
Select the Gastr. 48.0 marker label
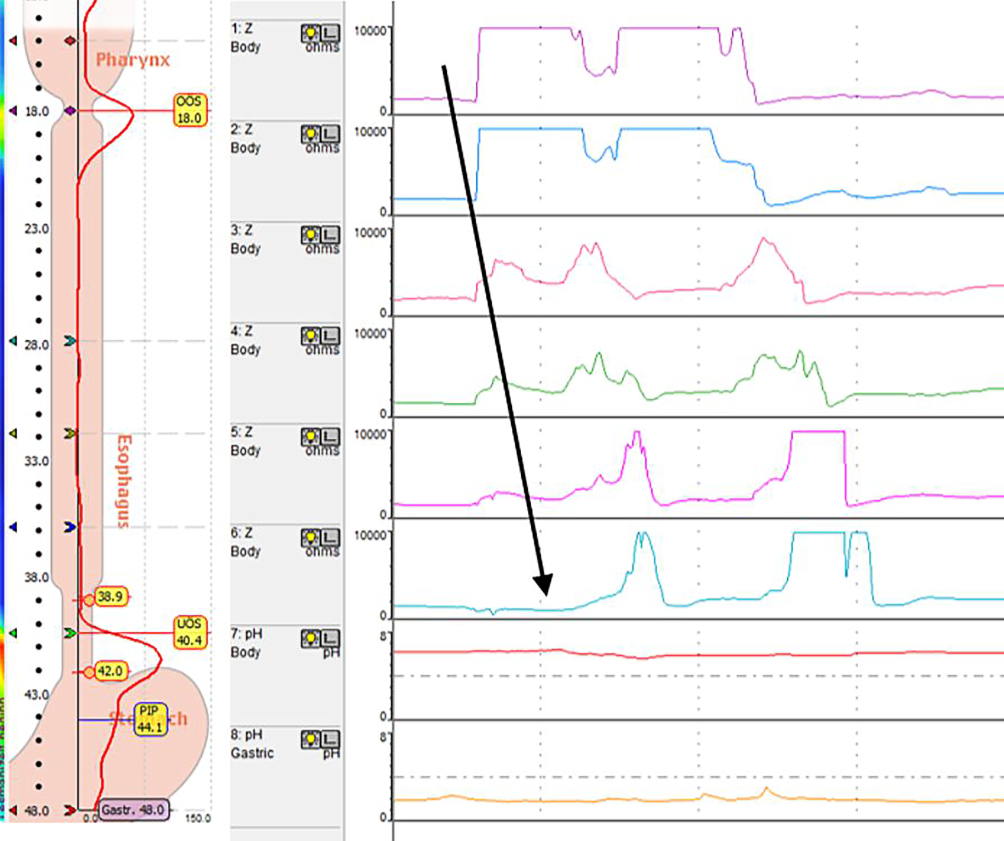coord(134,810)
